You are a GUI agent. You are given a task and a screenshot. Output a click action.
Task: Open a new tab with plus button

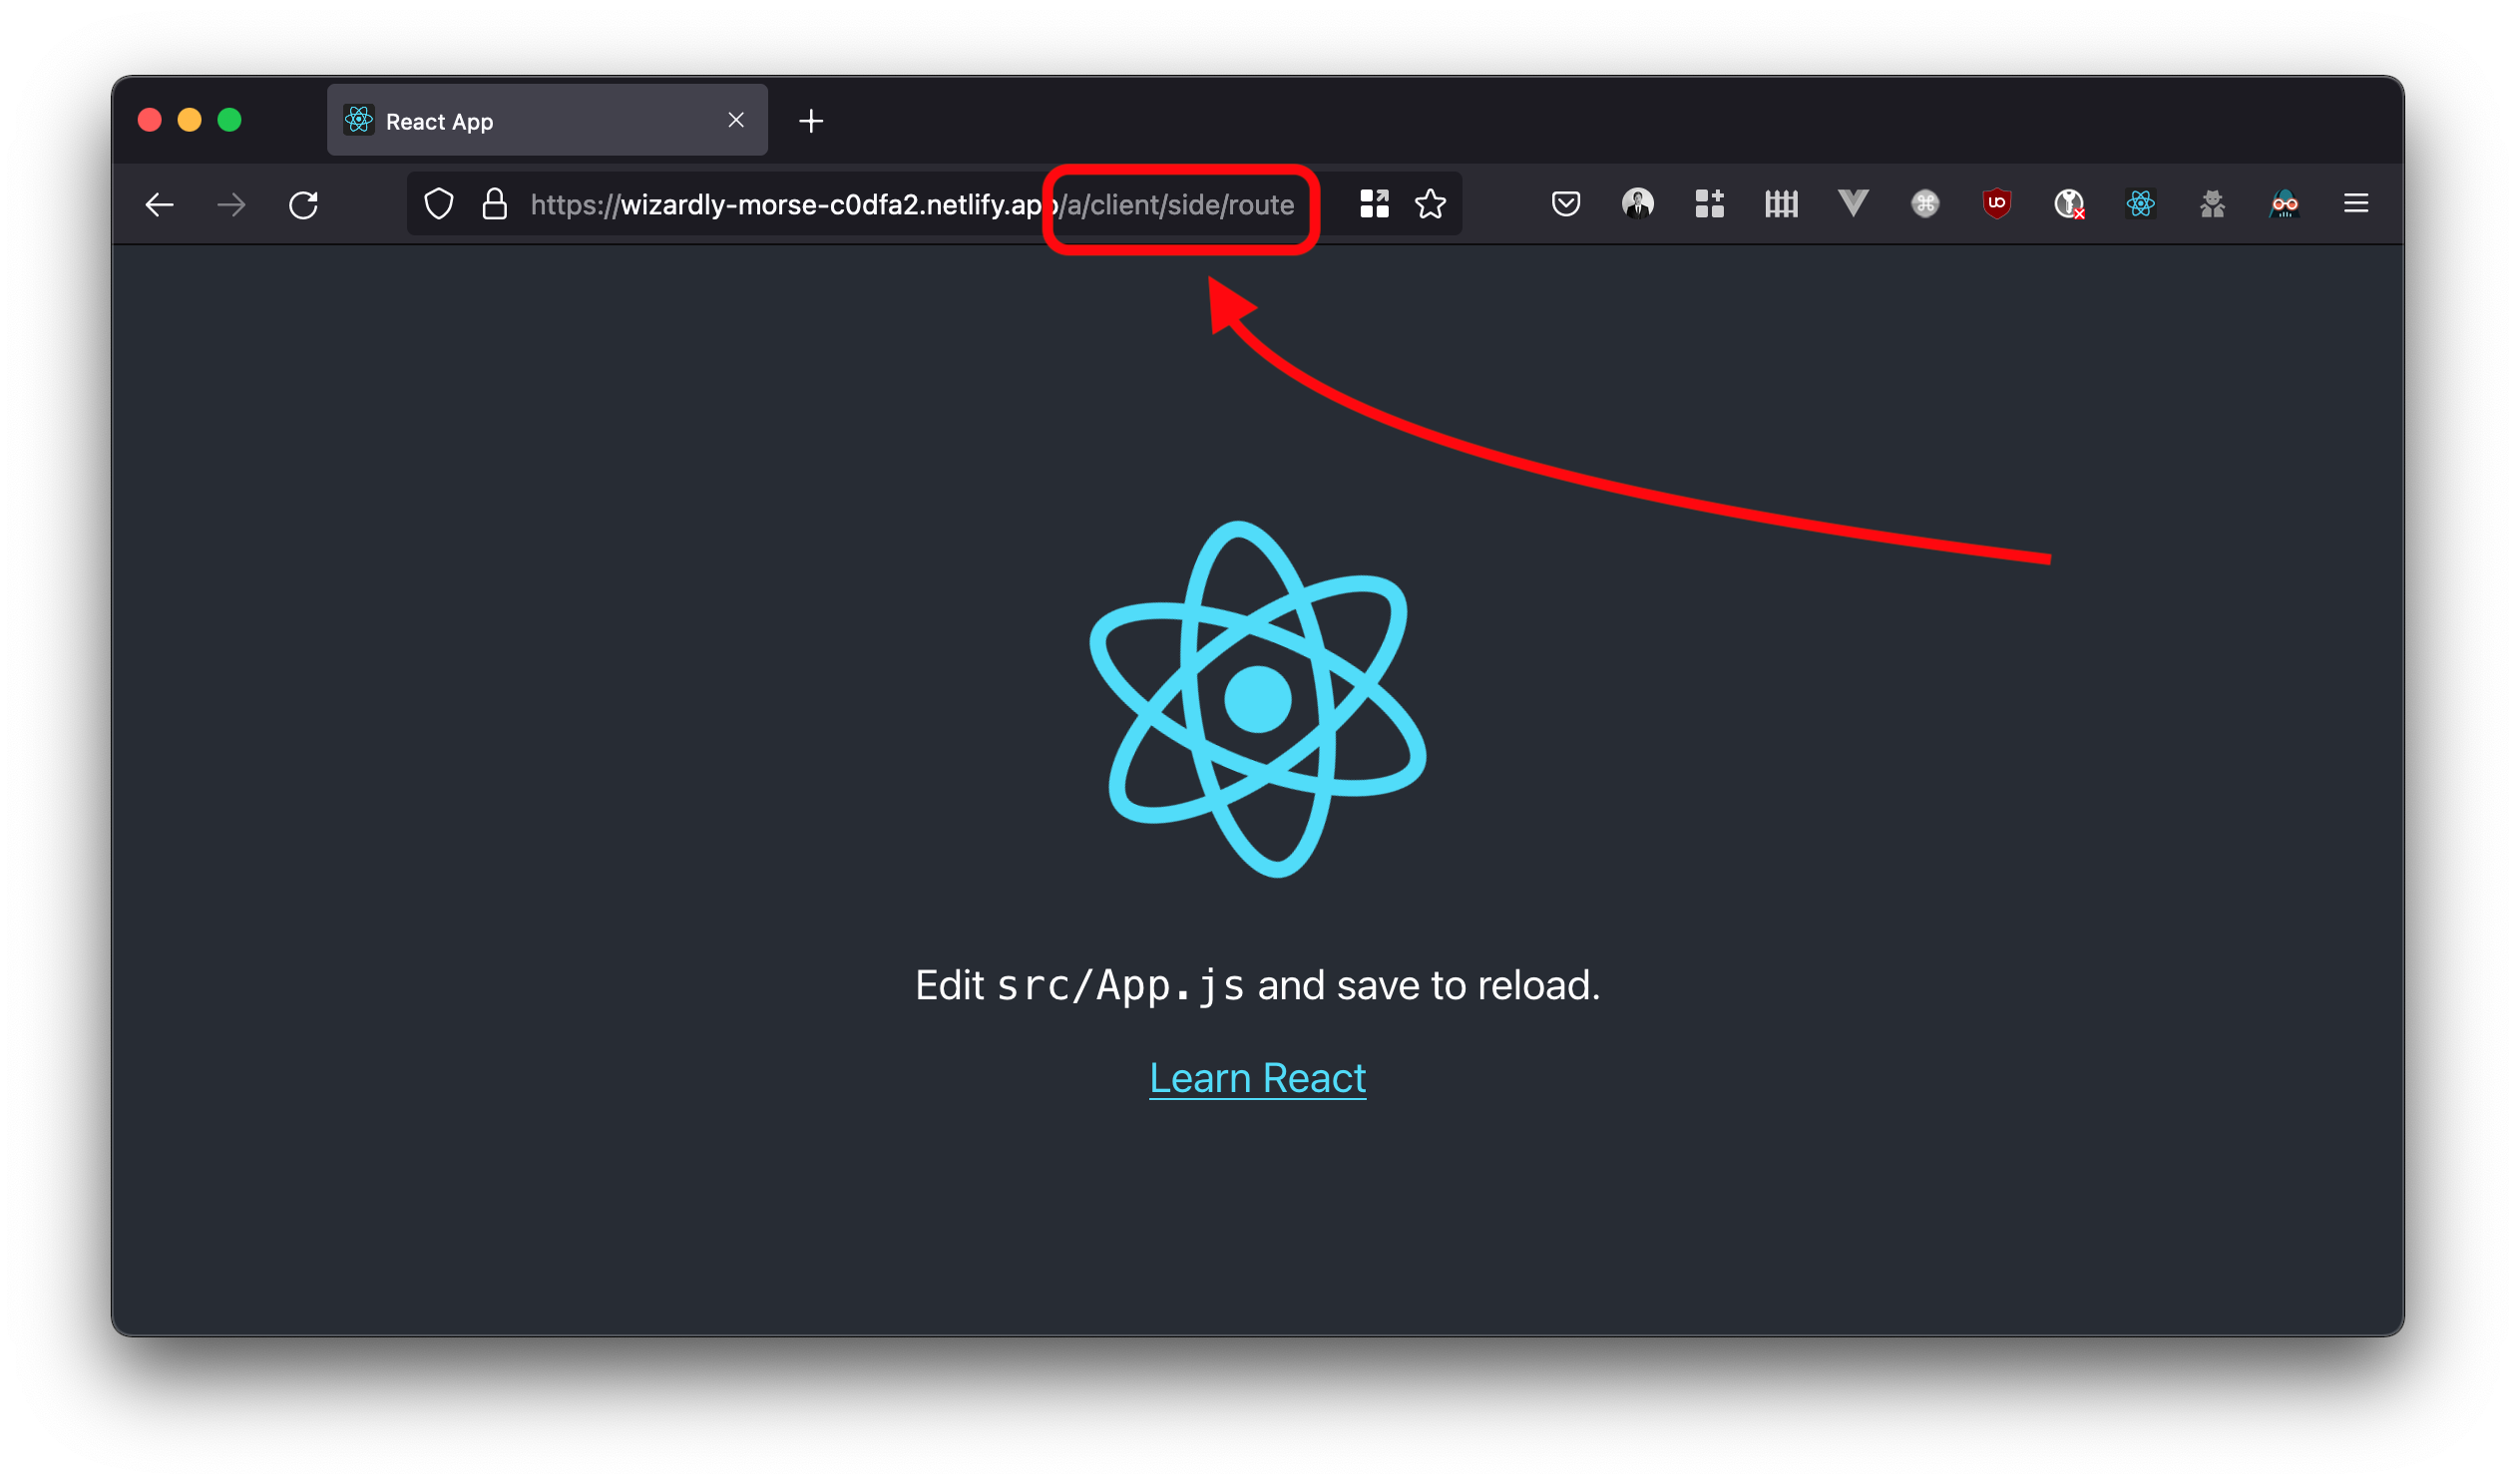click(x=811, y=121)
